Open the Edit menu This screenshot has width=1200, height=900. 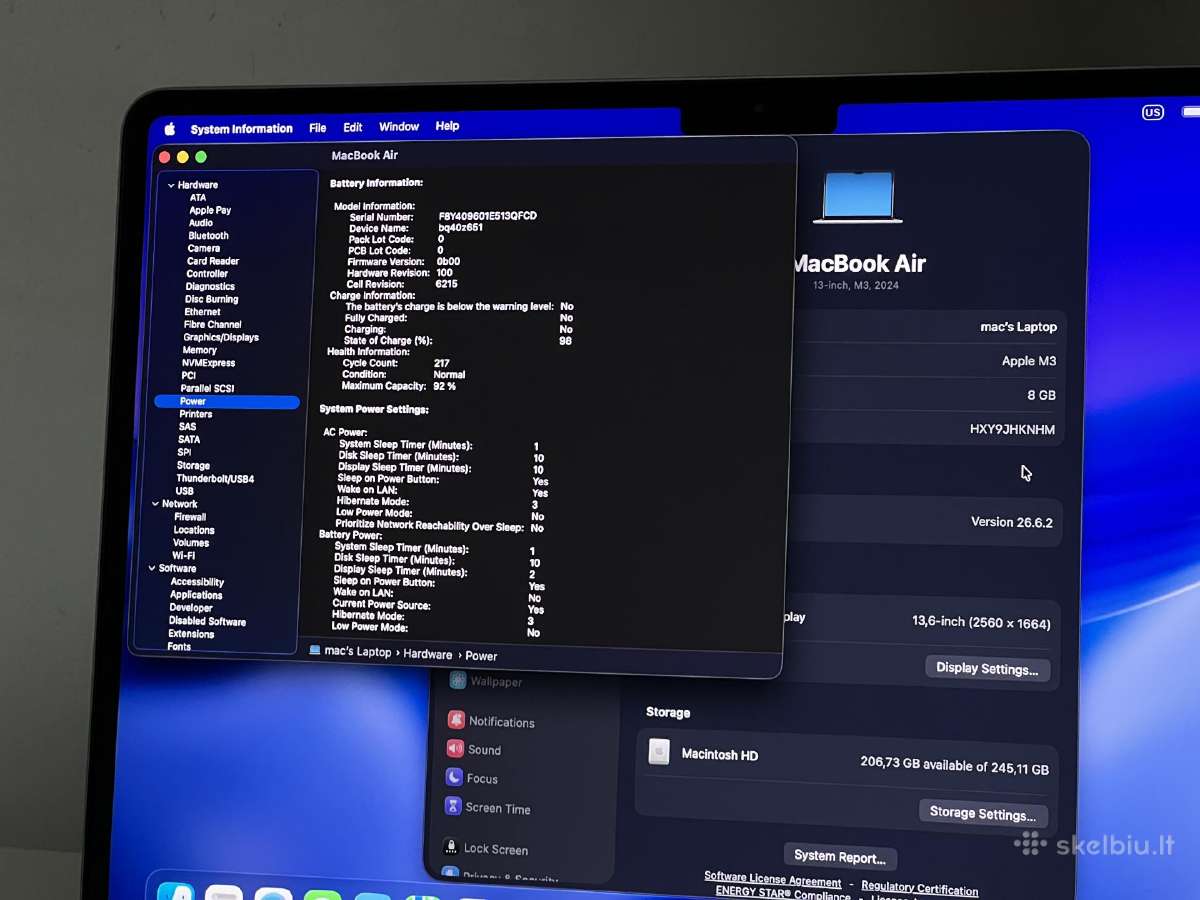tap(353, 127)
